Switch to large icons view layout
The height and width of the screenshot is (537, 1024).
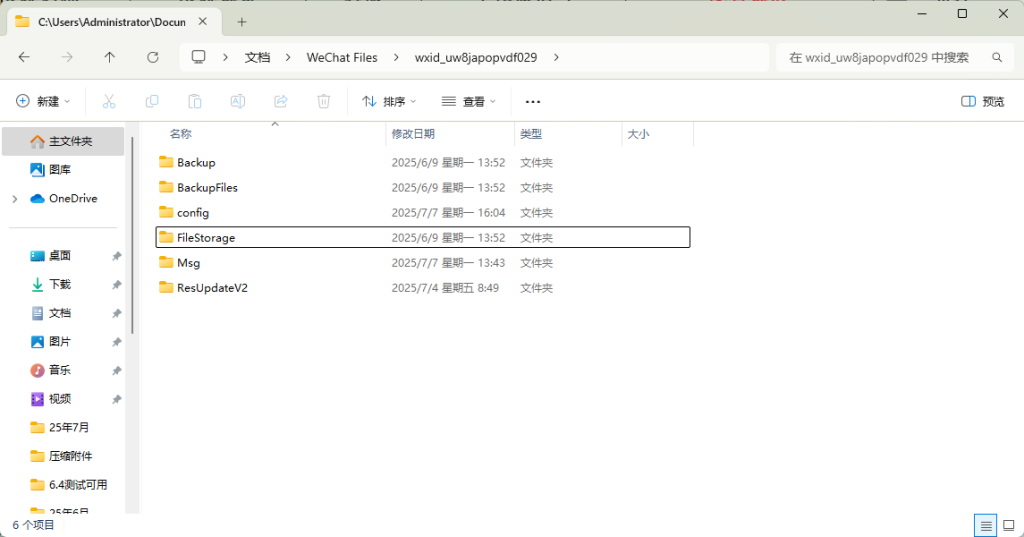click(x=1007, y=525)
